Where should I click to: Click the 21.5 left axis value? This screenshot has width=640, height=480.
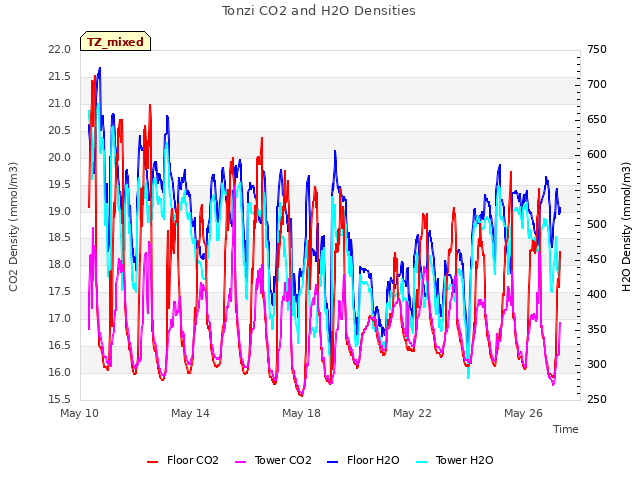point(60,77)
